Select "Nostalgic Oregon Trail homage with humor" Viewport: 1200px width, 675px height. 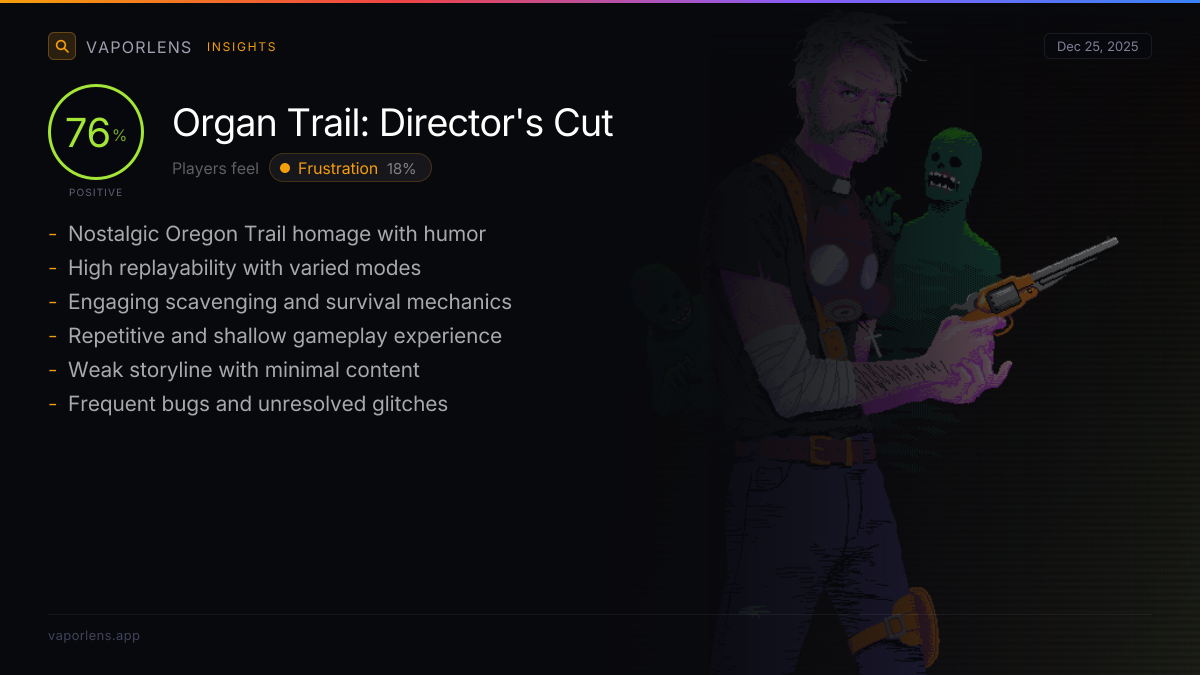pyautogui.click(x=277, y=234)
